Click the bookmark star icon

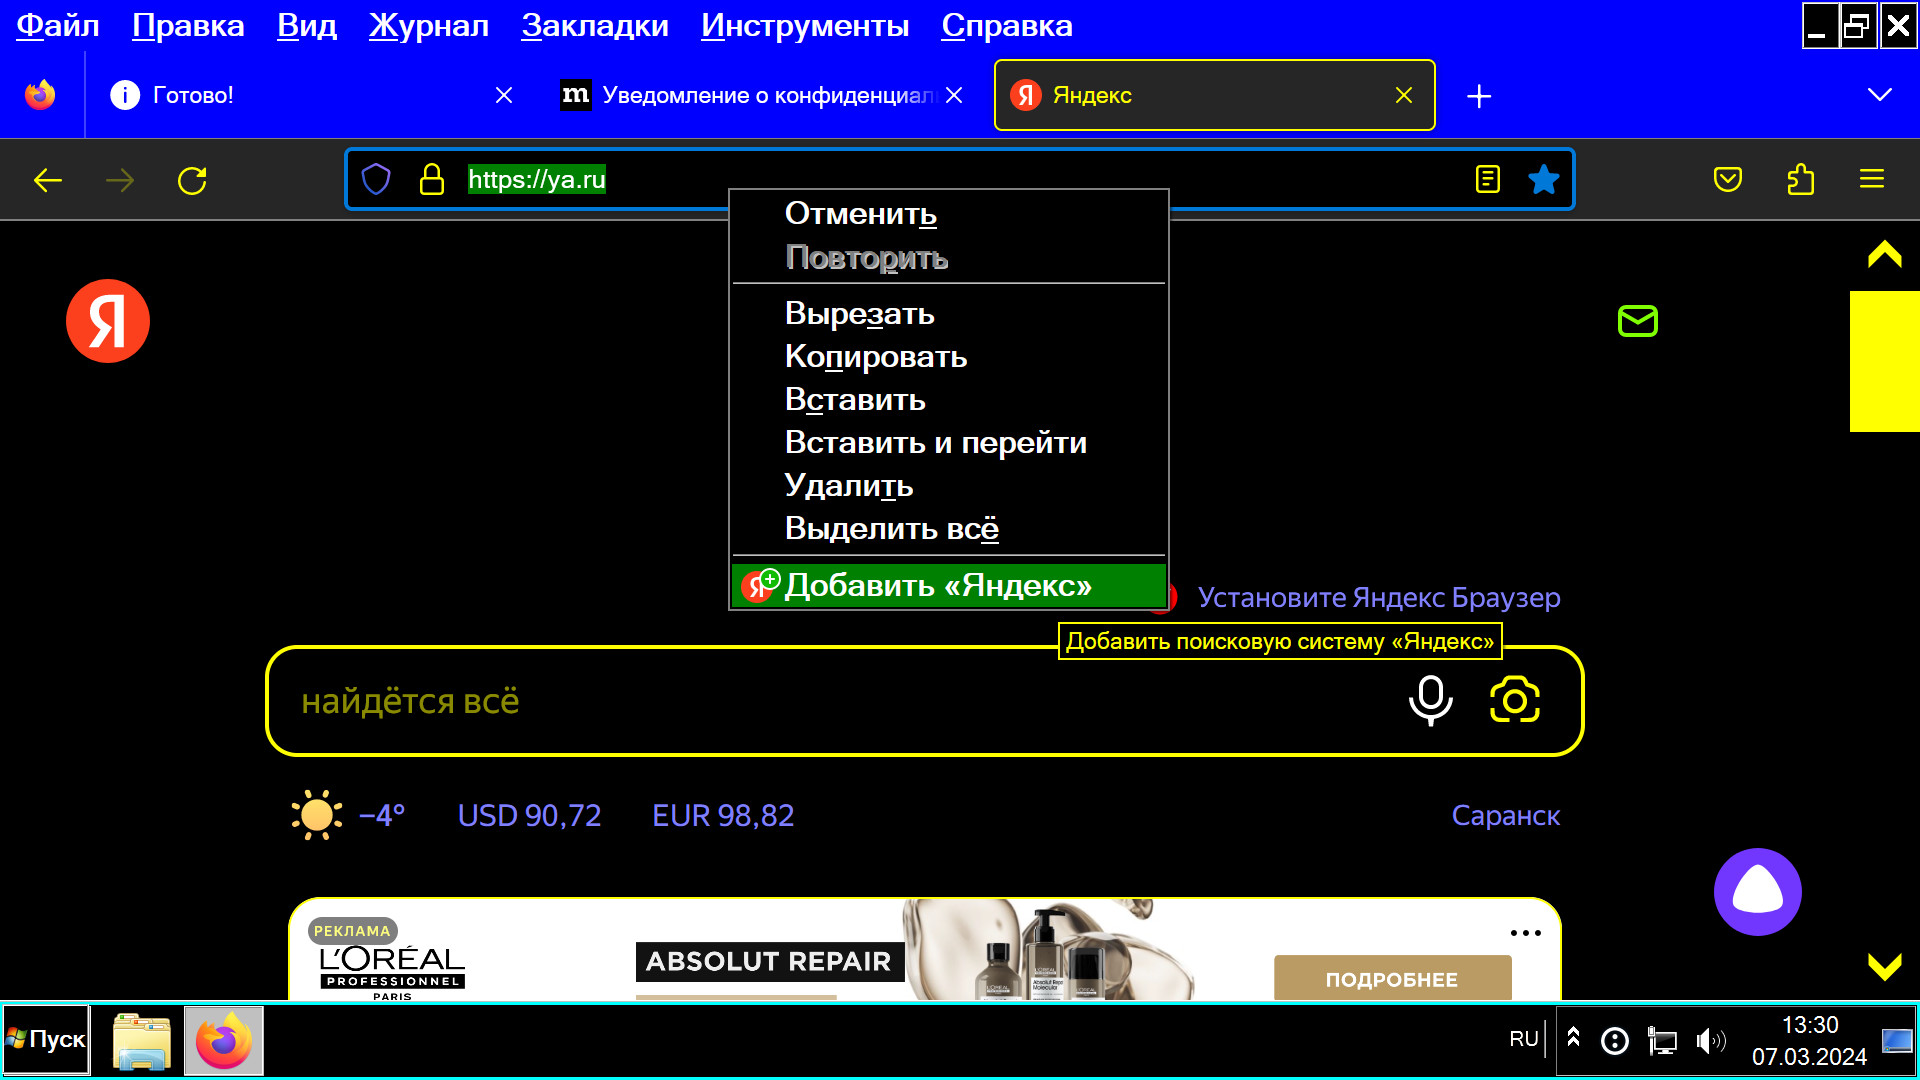(x=1544, y=179)
